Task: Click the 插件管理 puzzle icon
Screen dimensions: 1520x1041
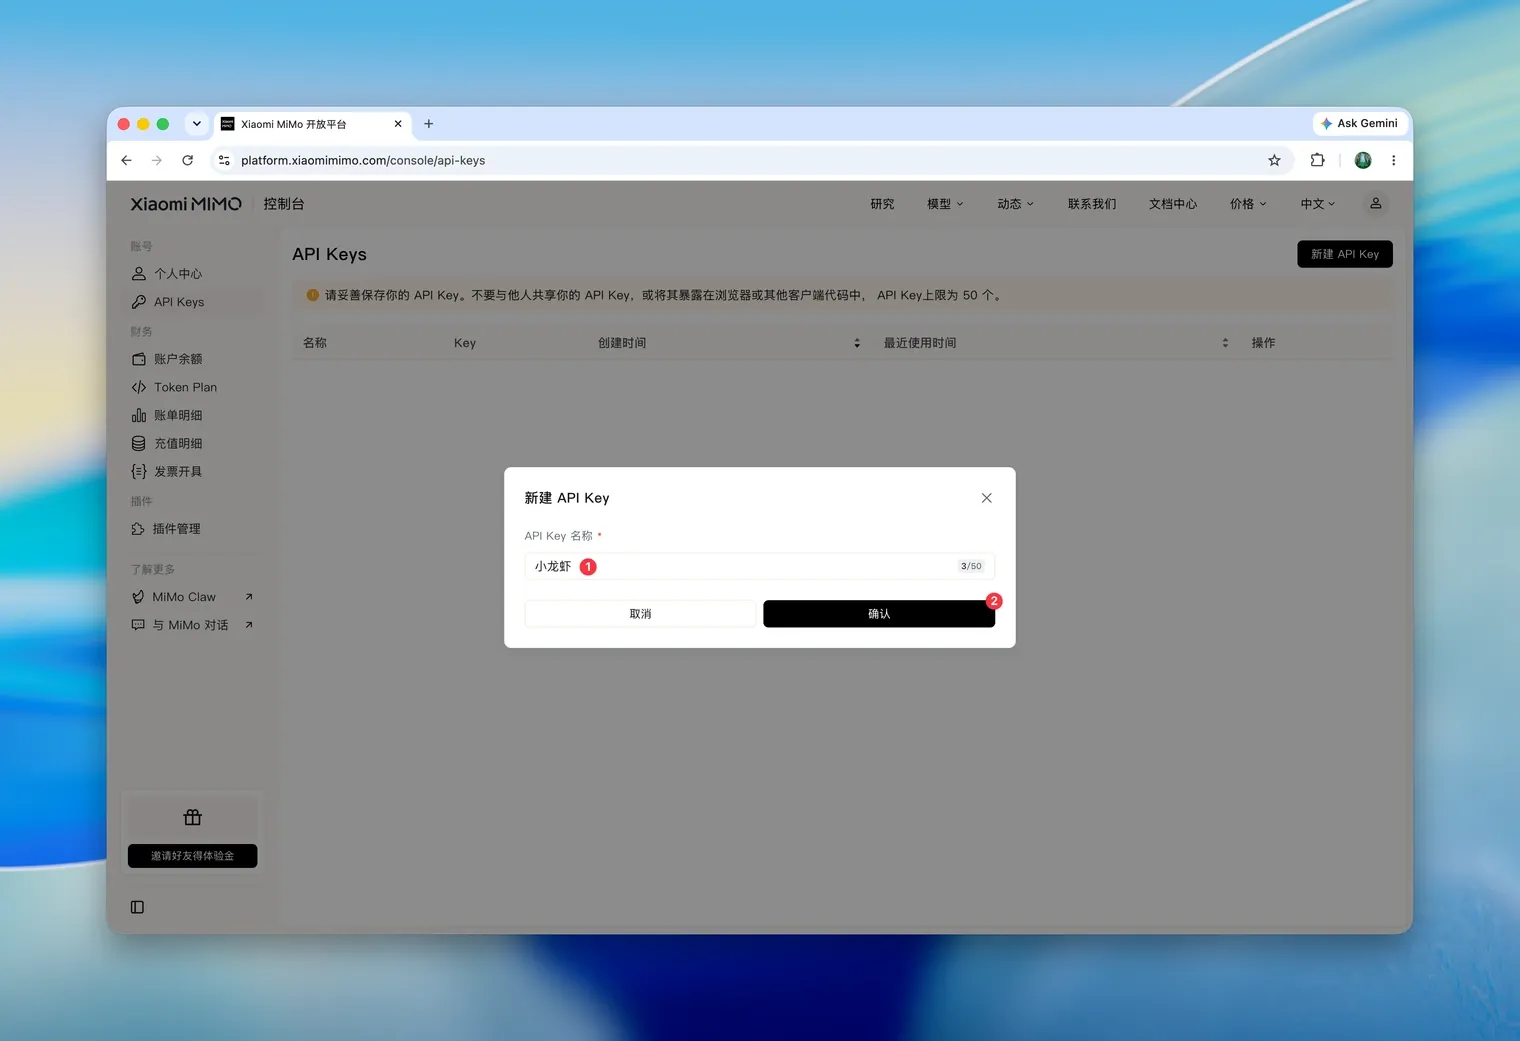Action: coord(138,529)
